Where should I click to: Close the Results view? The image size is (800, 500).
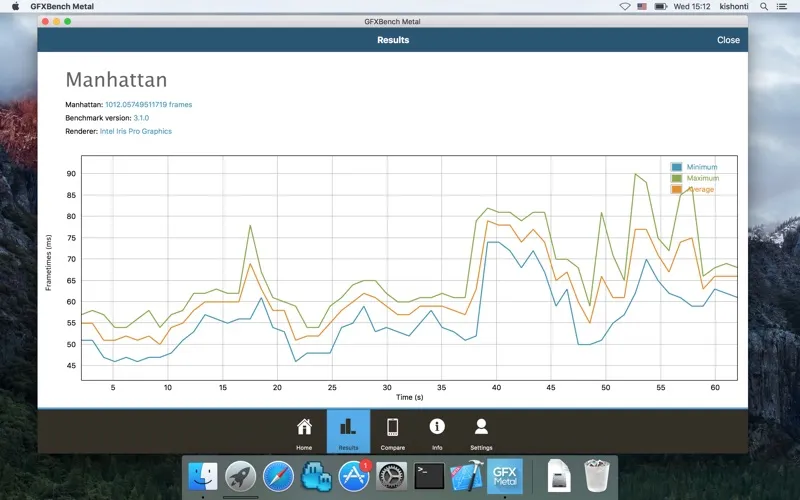pos(728,40)
